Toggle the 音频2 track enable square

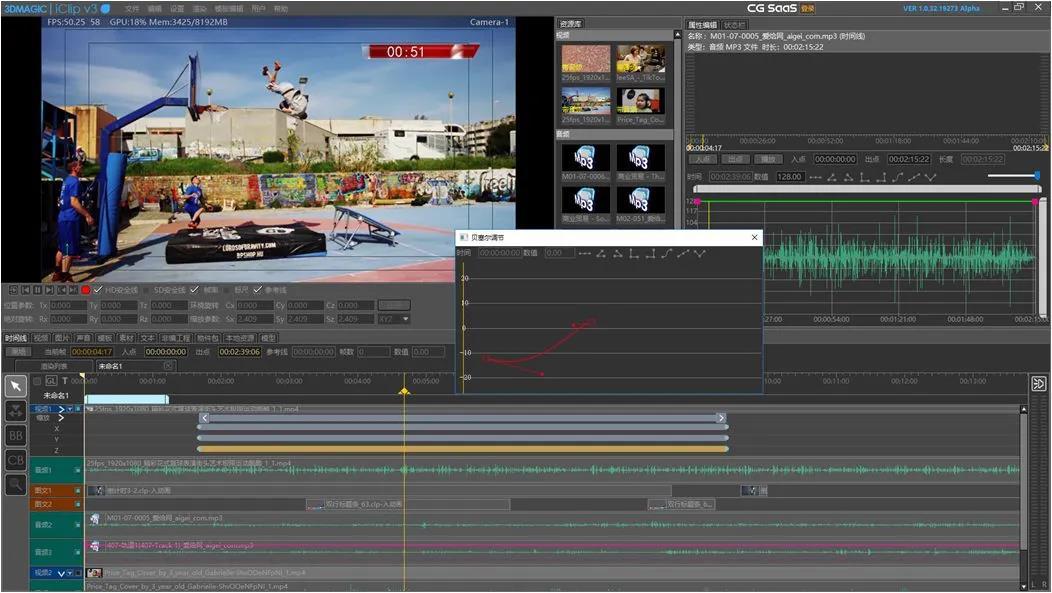coord(78,525)
